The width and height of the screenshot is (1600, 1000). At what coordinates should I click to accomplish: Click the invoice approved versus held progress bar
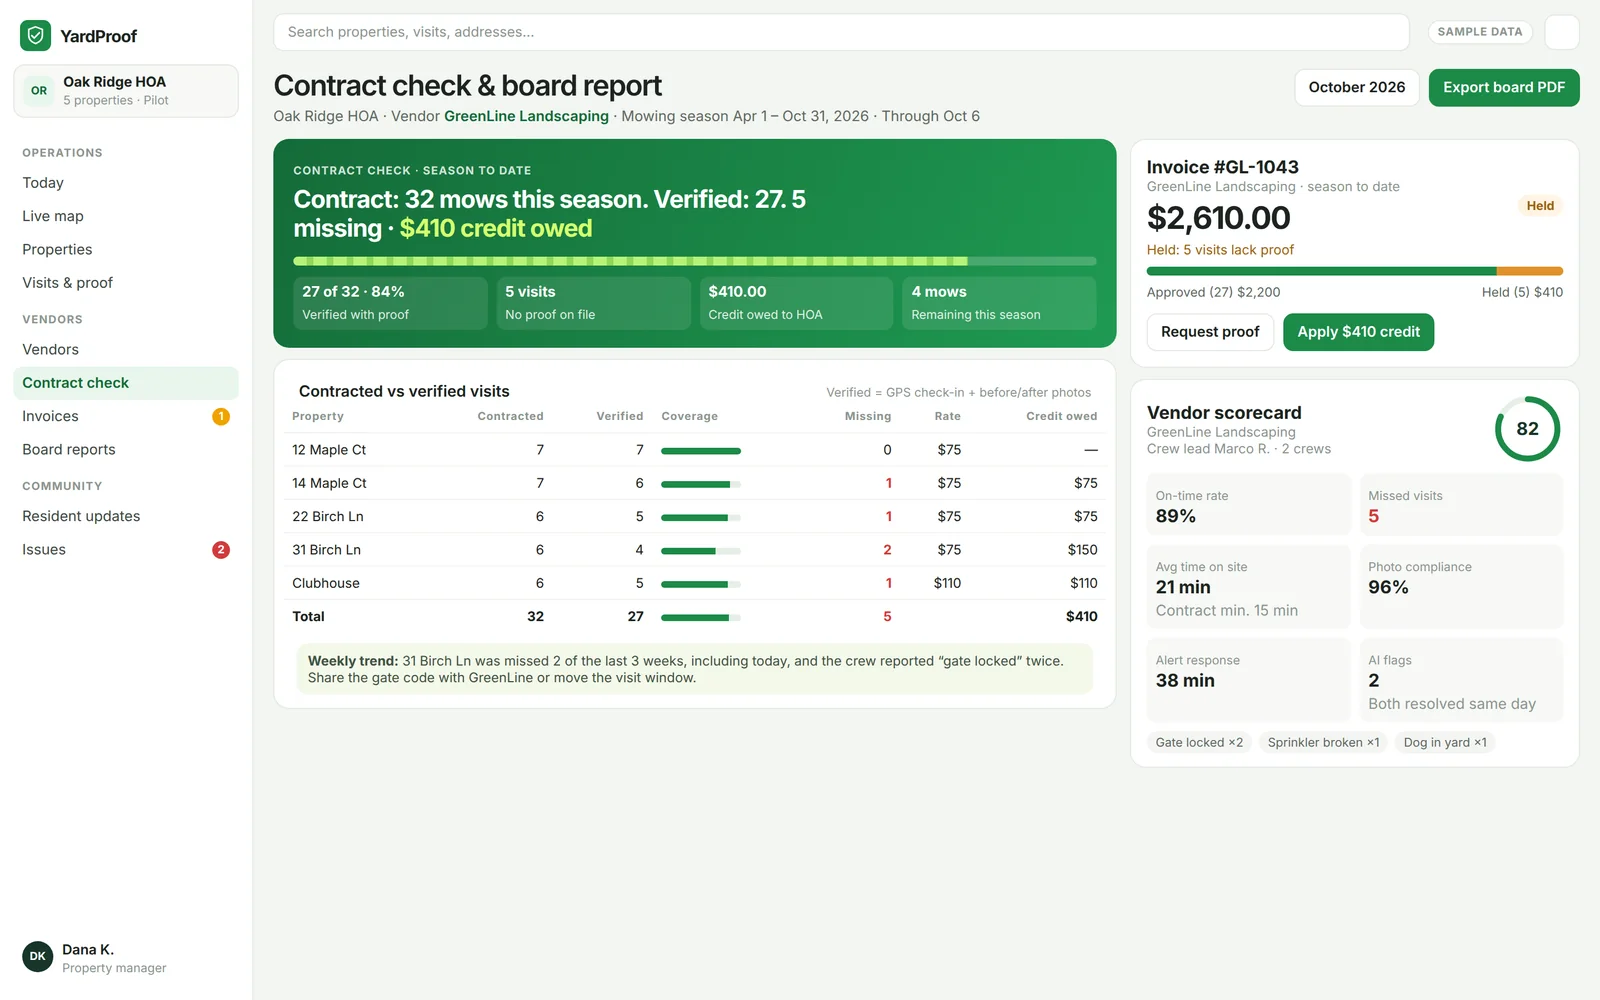[1355, 271]
